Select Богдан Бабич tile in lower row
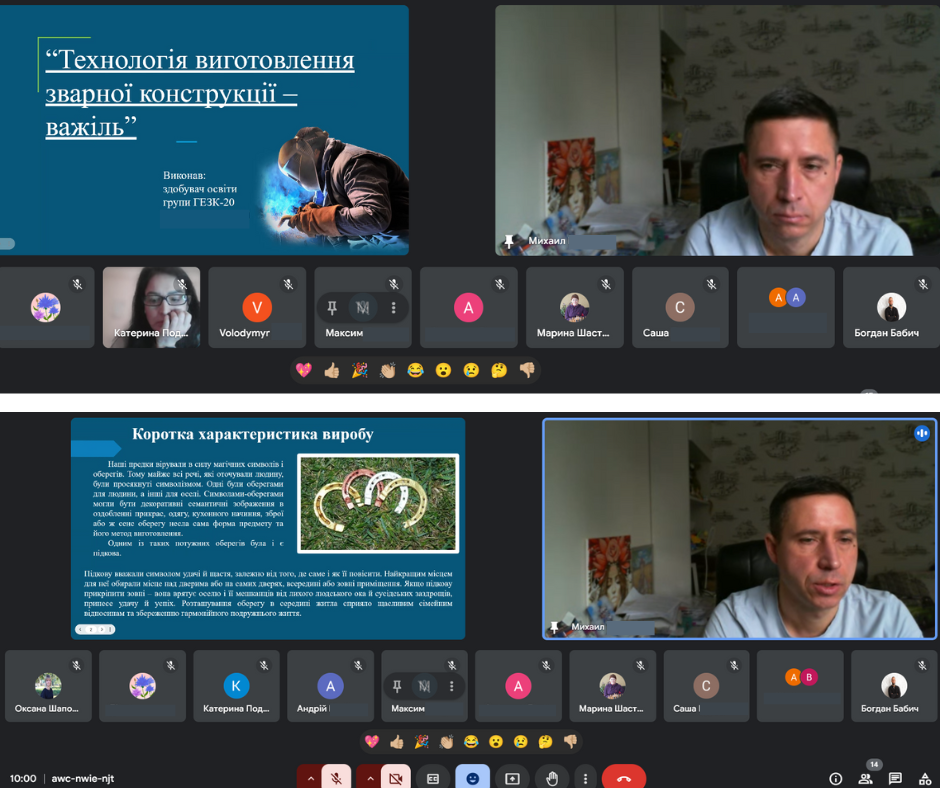 tap(894, 686)
